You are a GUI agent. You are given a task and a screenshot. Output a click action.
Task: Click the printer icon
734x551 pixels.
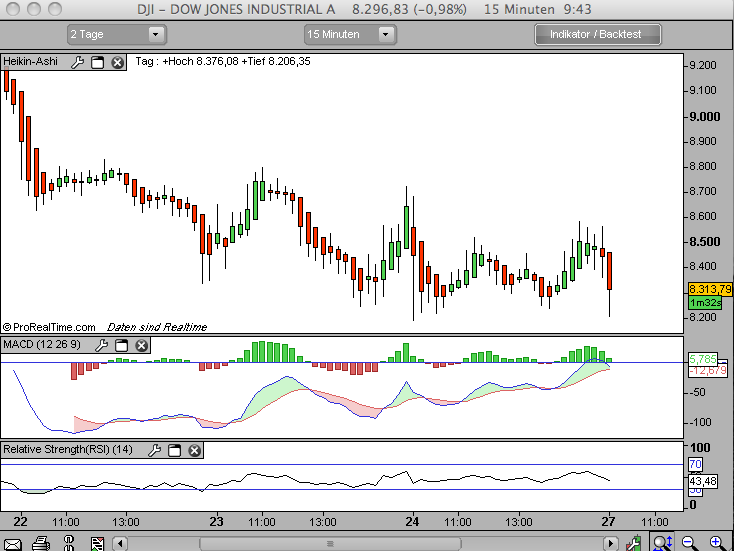click(41, 544)
